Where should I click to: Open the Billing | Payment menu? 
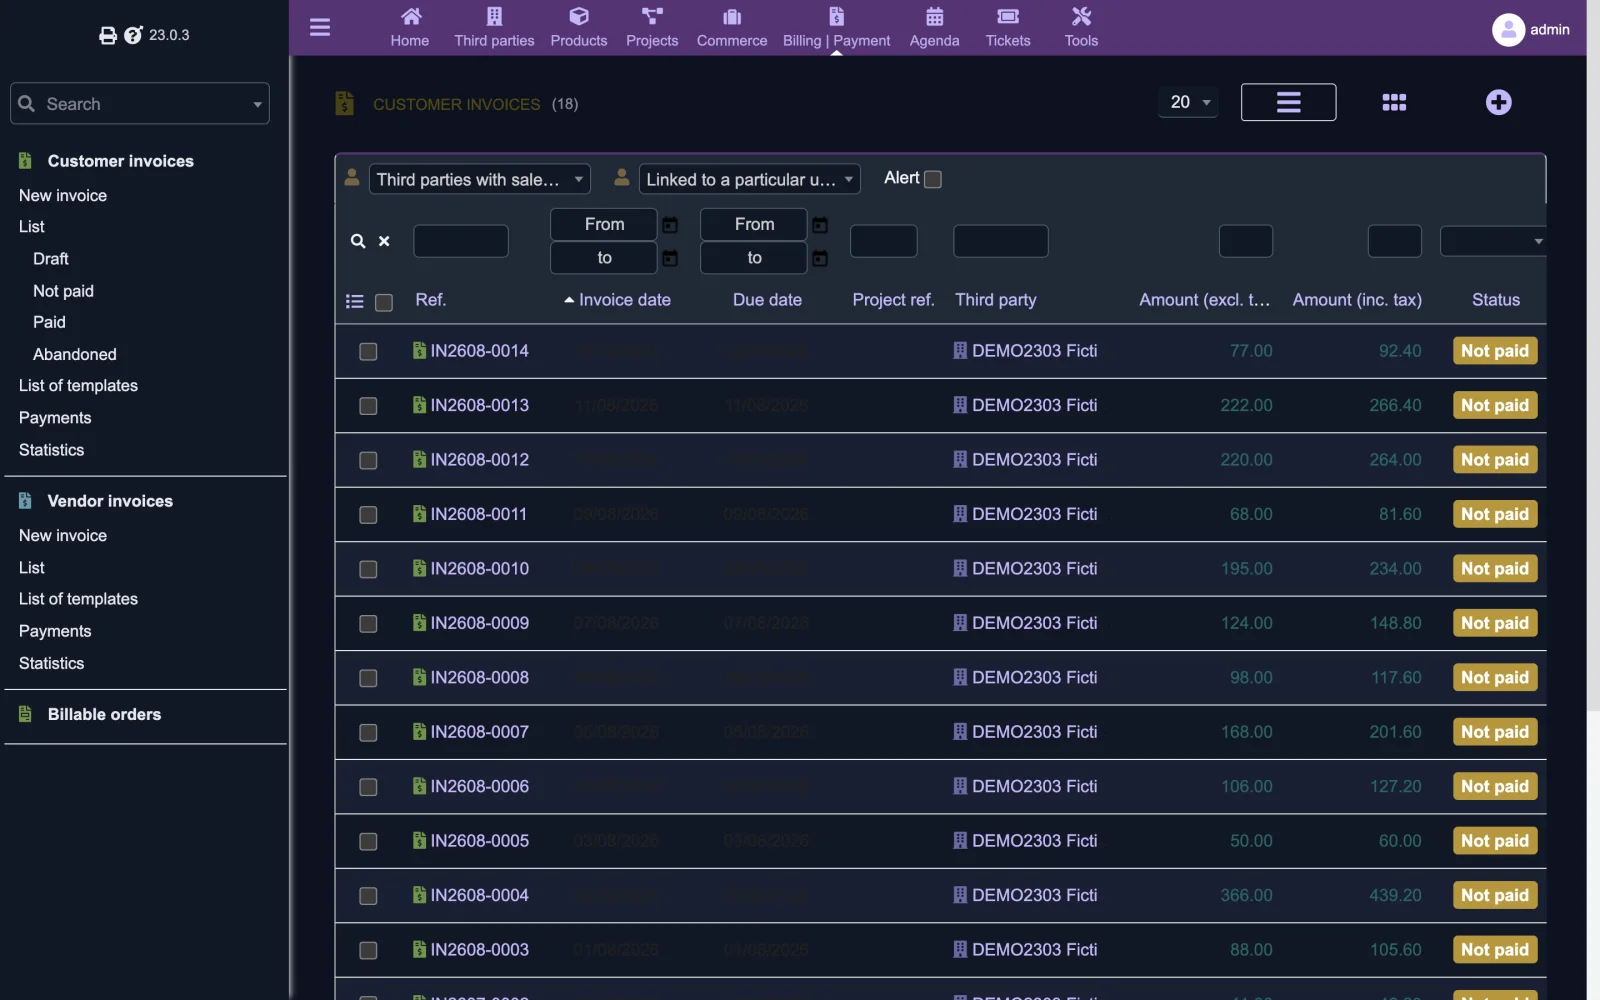pyautogui.click(x=836, y=27)
